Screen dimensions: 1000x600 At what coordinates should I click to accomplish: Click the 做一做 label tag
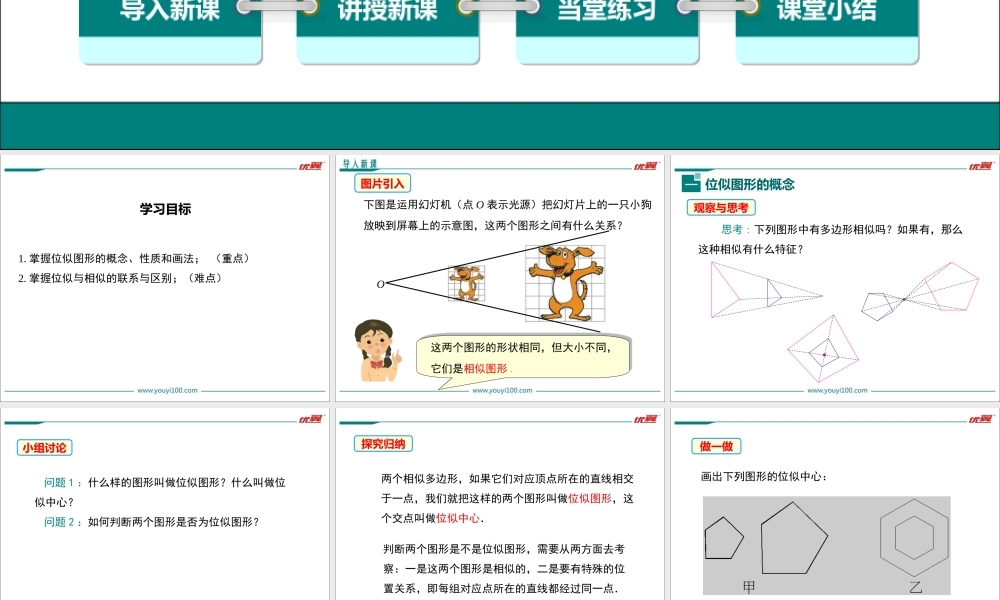point(716,446)
